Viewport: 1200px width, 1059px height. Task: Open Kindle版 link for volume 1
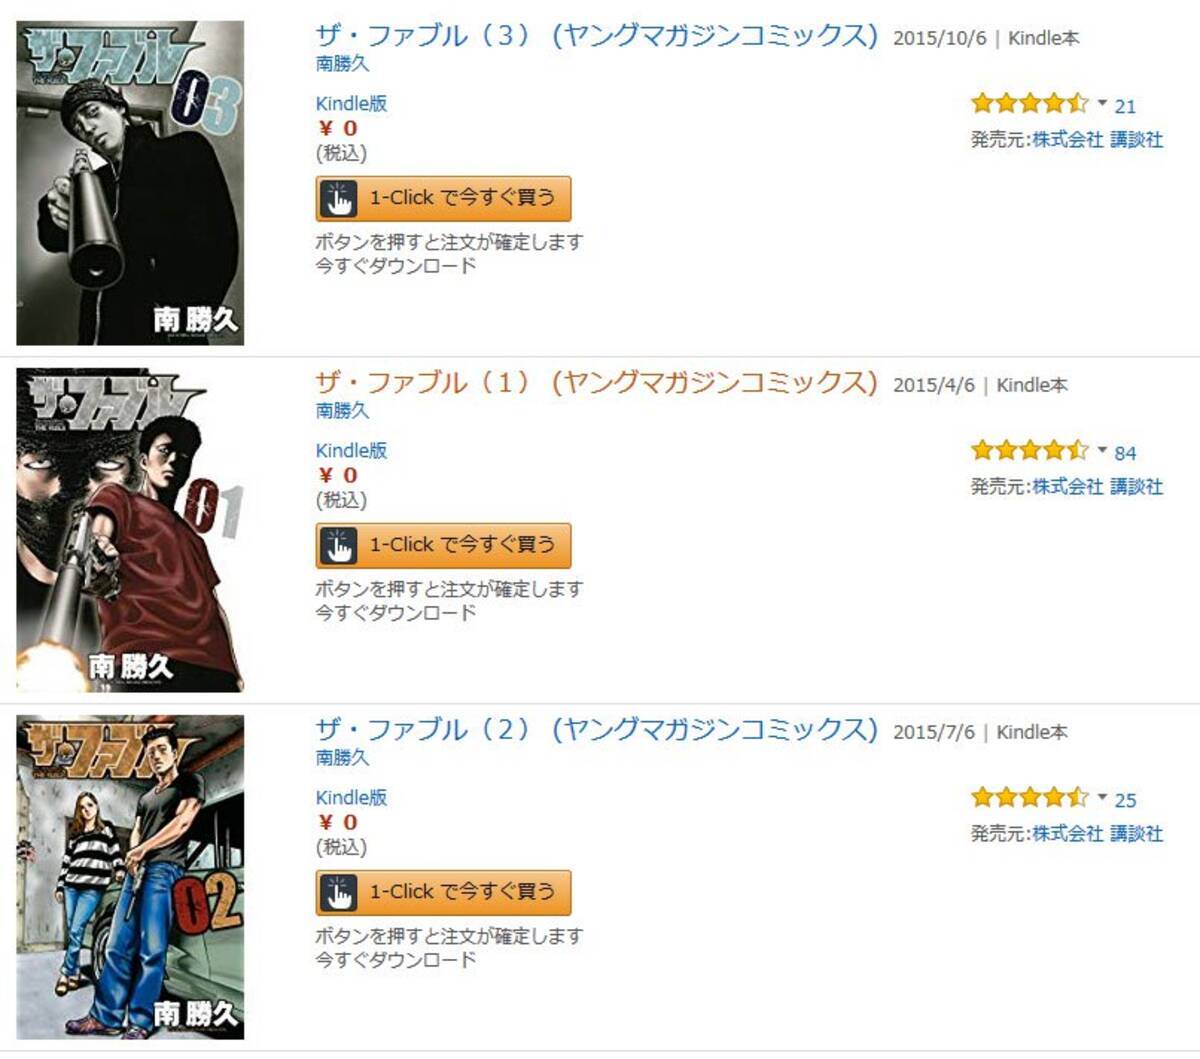[x=352, y=450]
